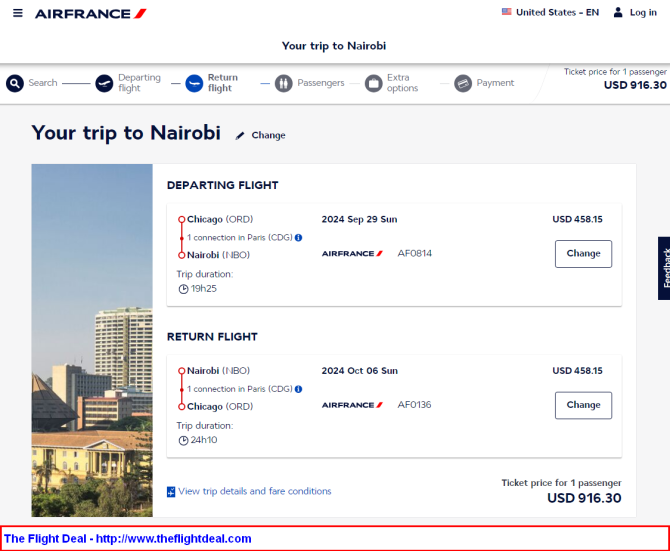Click the pencil edit icon near title

[240, 135]
